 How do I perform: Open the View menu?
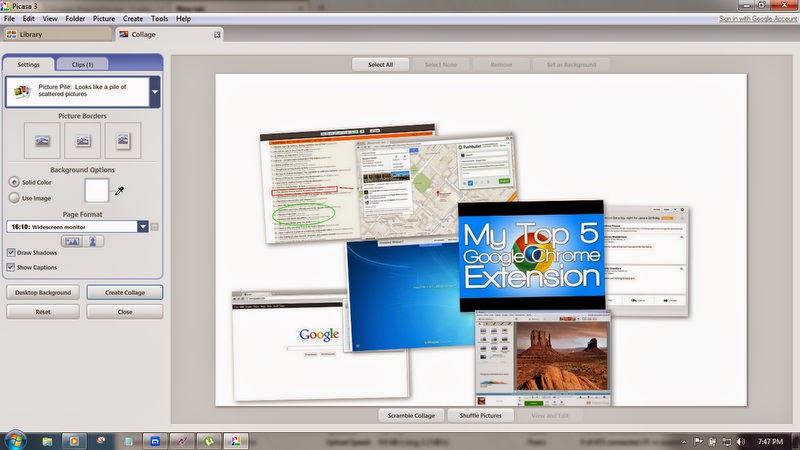click(50, 19)
